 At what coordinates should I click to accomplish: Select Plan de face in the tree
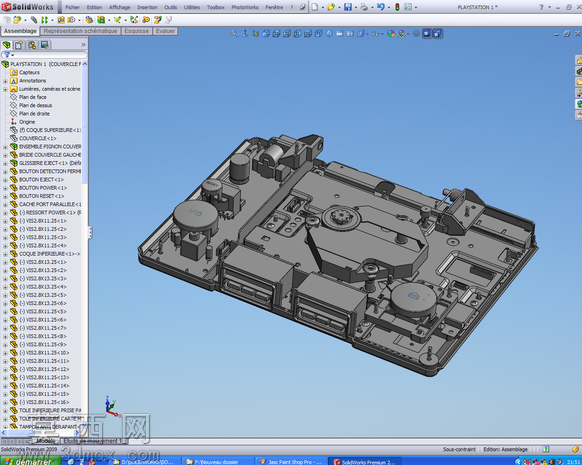click(x=33, y=97)
